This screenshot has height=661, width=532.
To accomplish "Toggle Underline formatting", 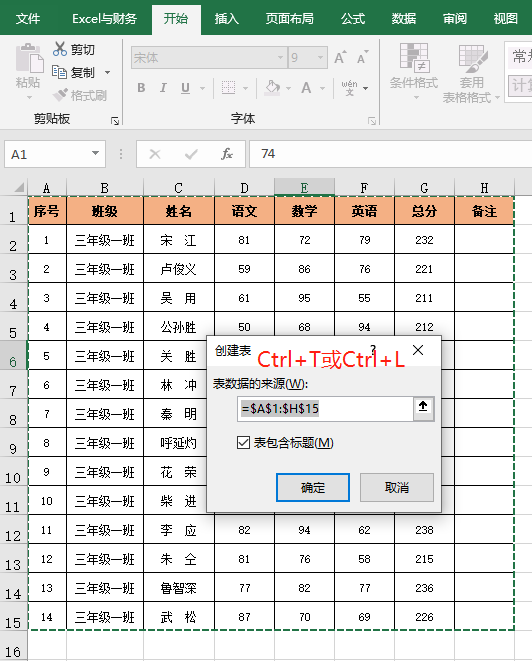I will pyautogui.click(x=185, y=88).
